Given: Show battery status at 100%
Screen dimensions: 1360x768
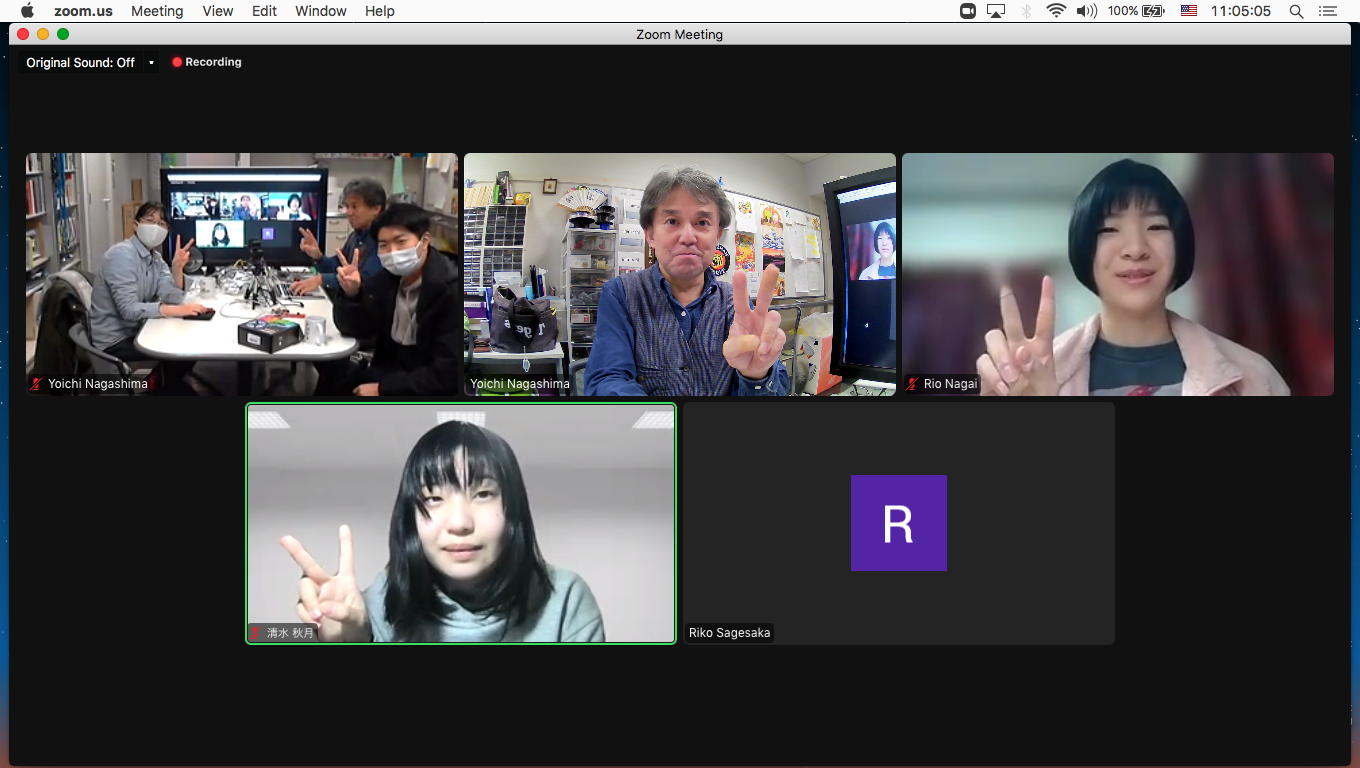Looking at the screenshot, I should click(1136, 11).
